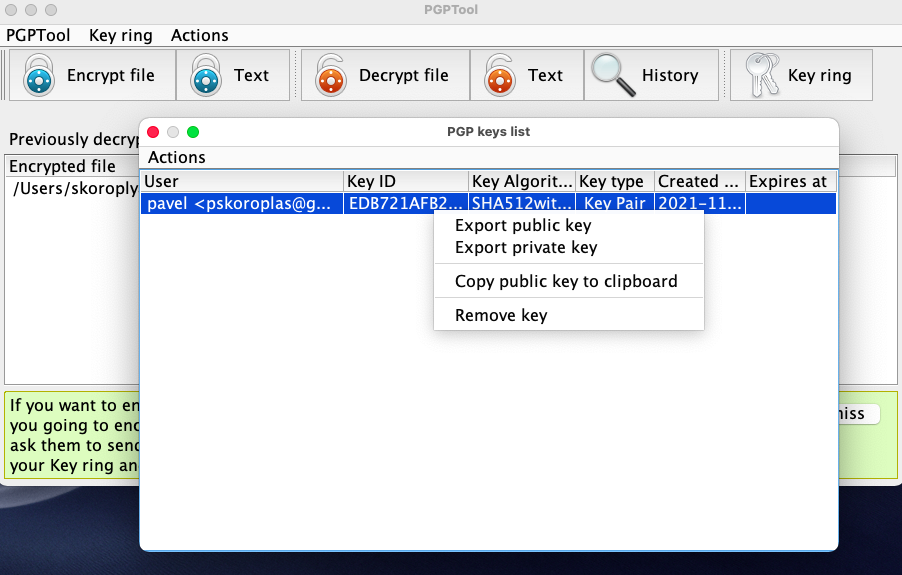The height and width of the screenshot is (575, 902).
Task: Click the Key ring label in toolbar
Action: point(819,75)
